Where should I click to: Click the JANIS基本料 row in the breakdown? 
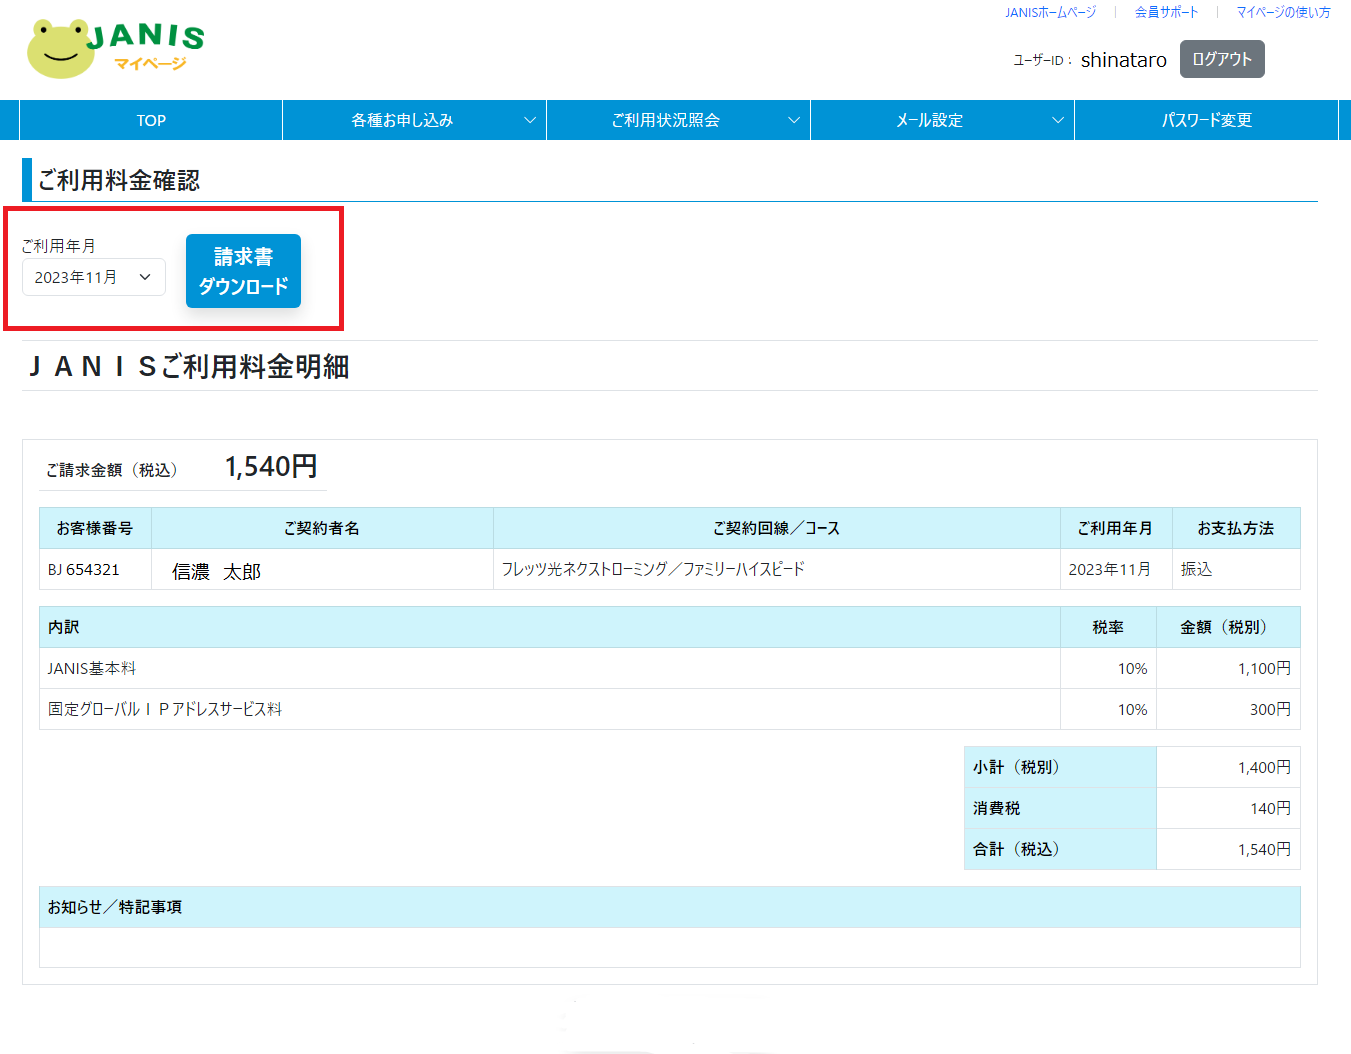tap(92, 668)
